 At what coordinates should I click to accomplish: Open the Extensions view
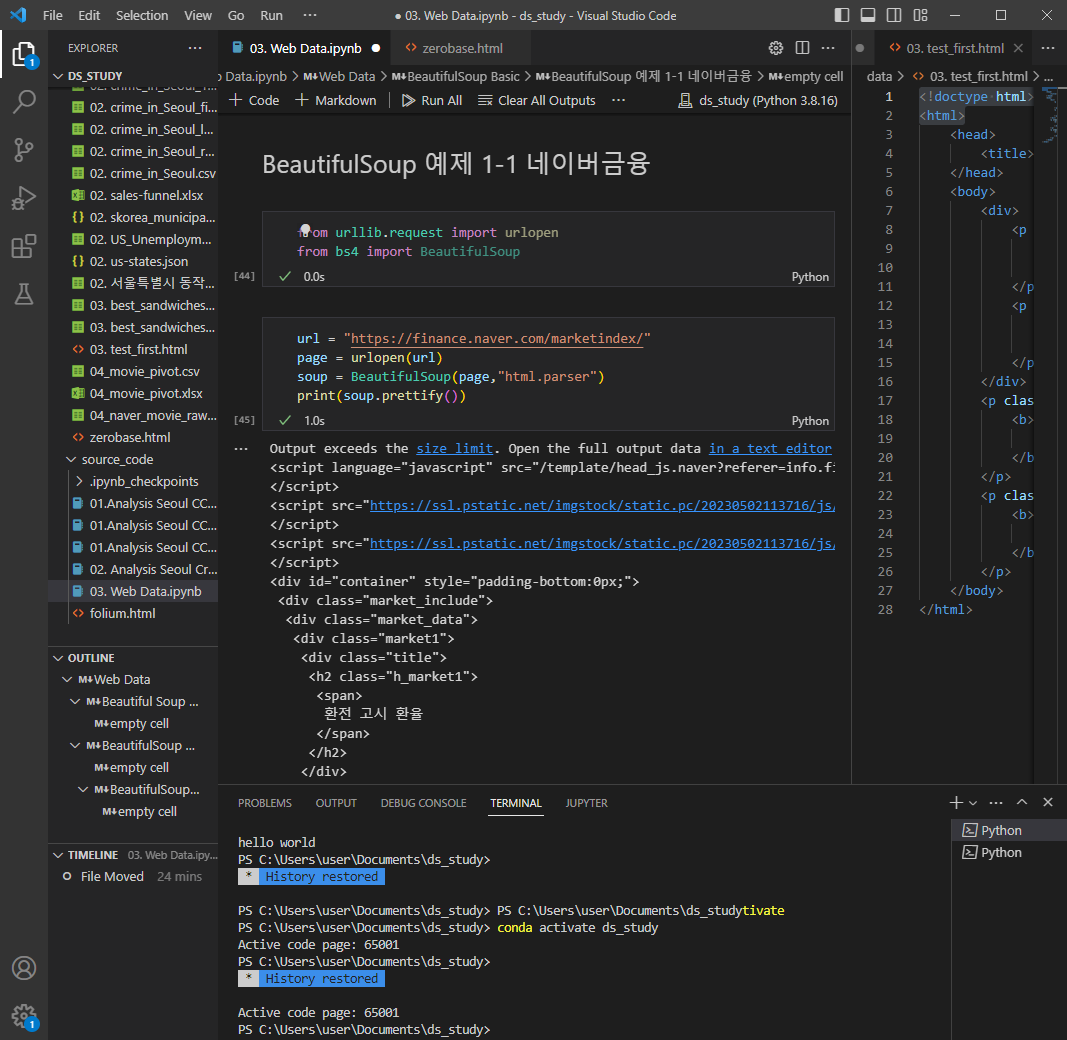click(24, 246)
